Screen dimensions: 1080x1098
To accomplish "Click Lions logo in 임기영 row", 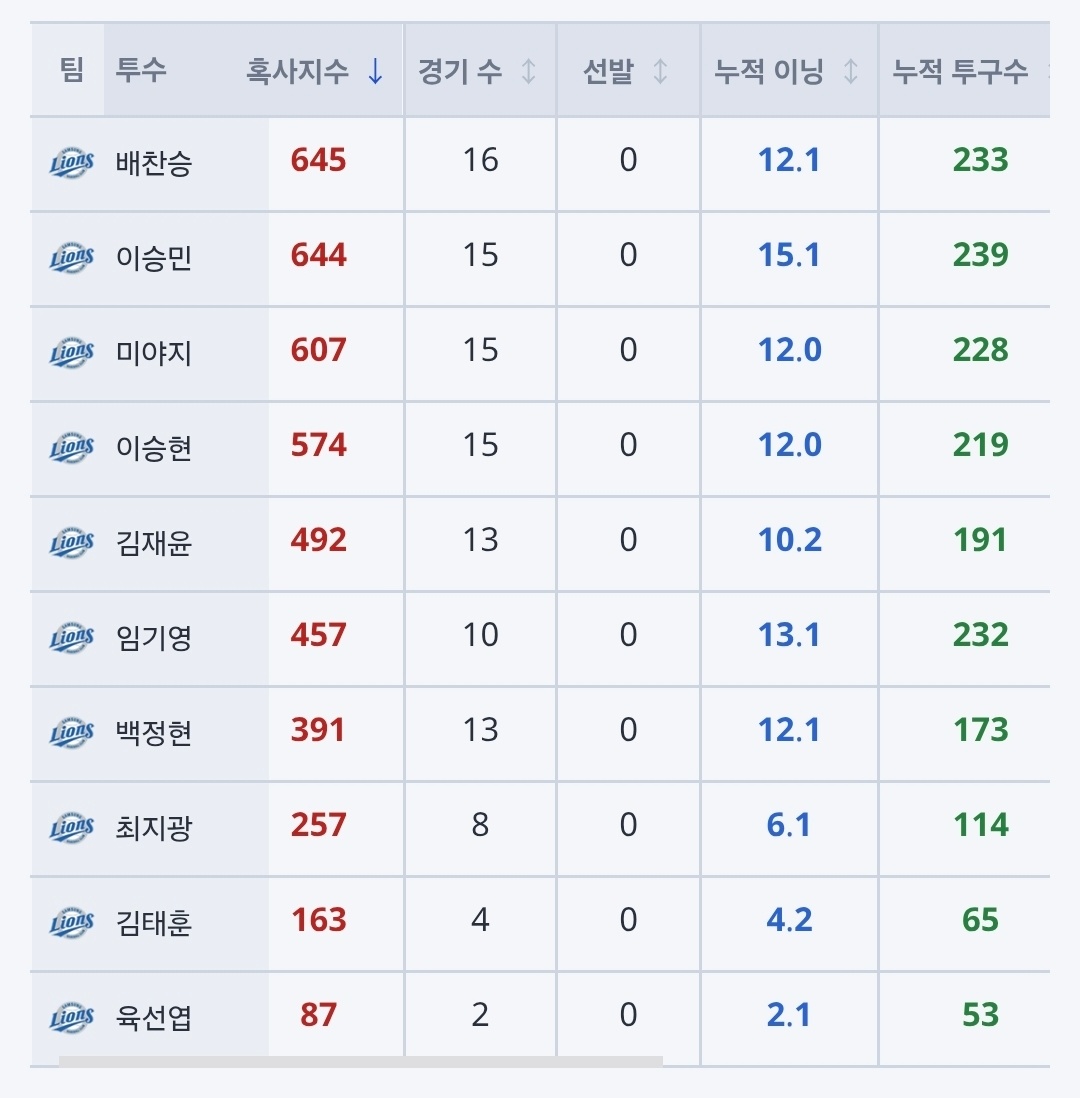I will click(71, 637).
